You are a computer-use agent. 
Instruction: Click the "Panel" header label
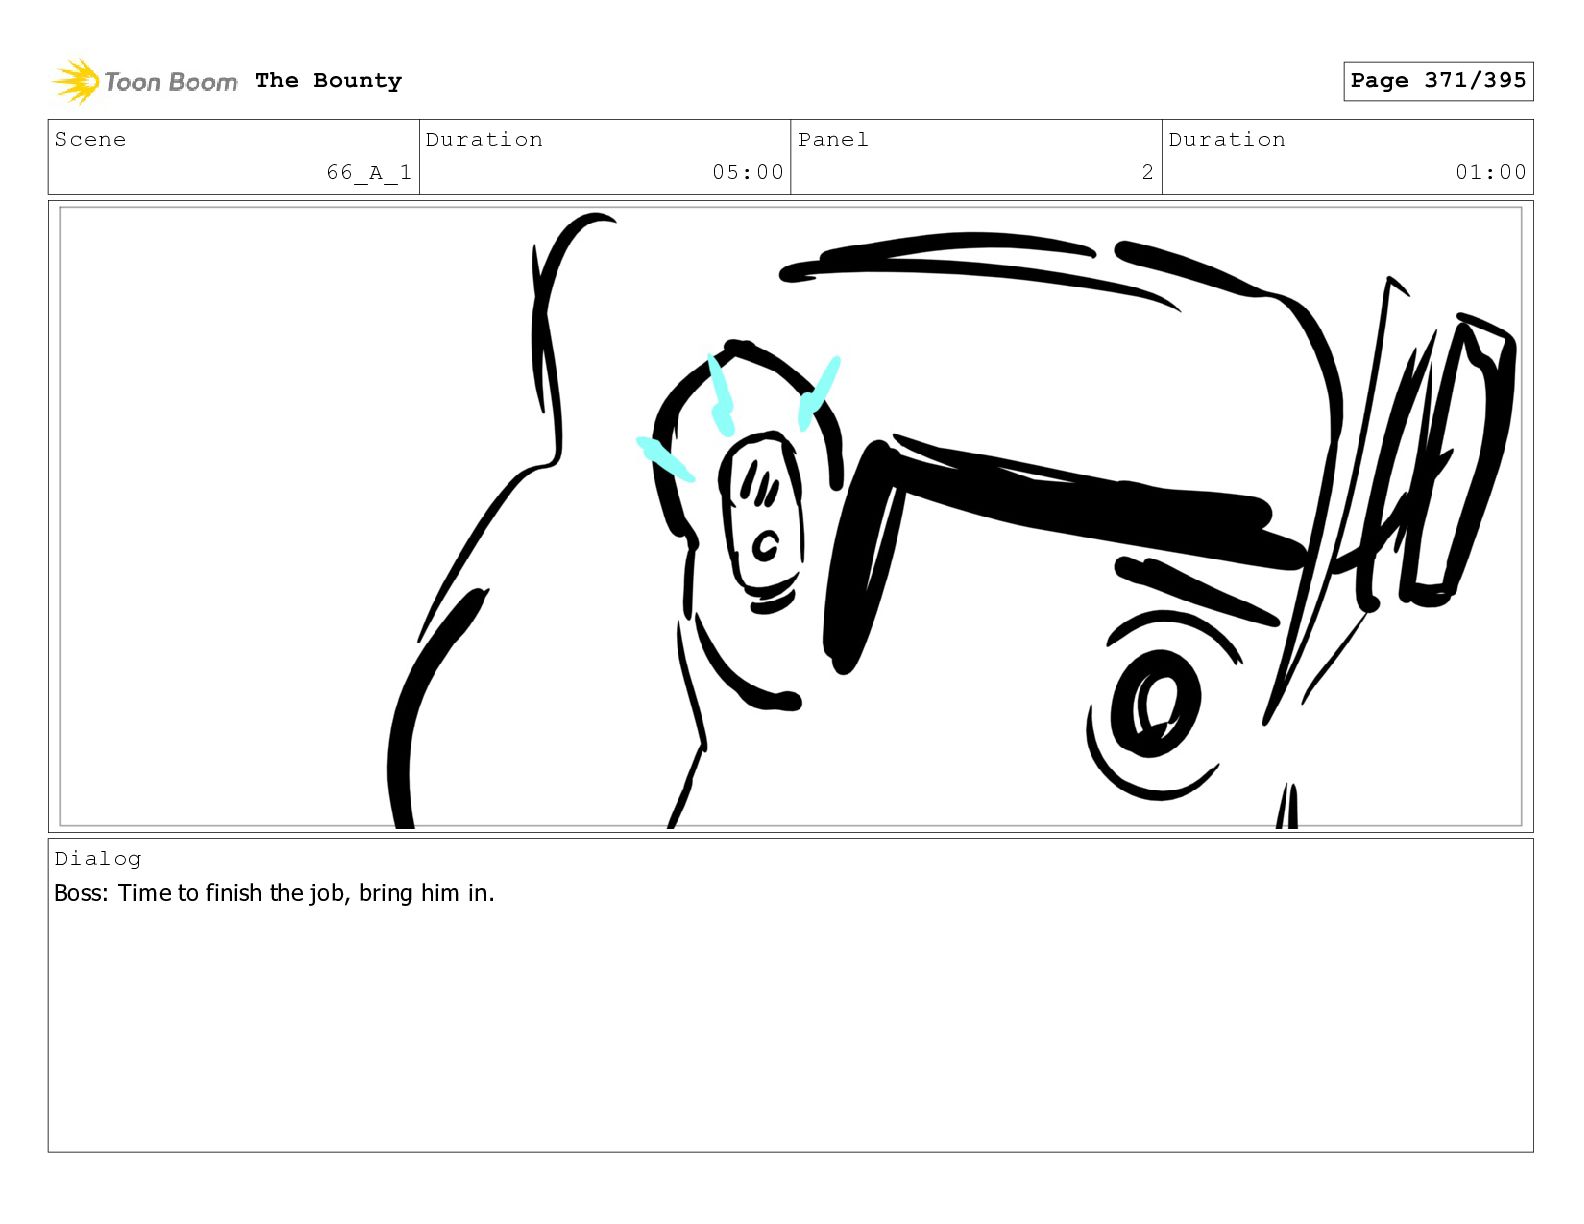(x=833, y=140)
